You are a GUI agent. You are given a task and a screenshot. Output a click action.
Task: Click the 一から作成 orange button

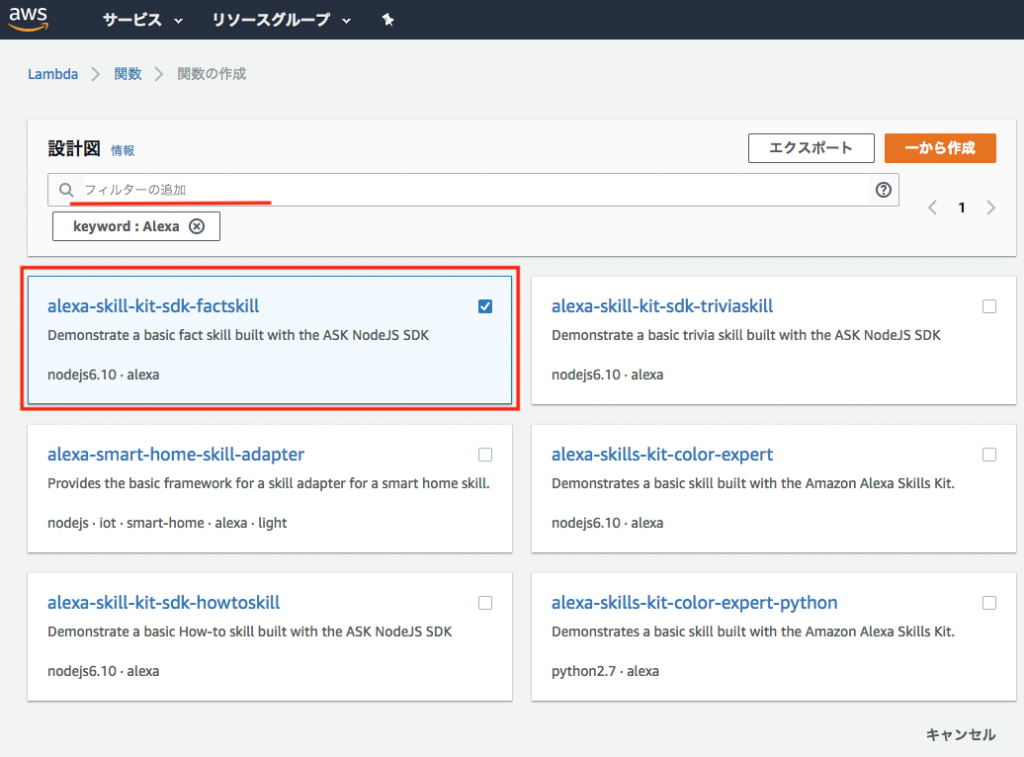coord(940,148)
